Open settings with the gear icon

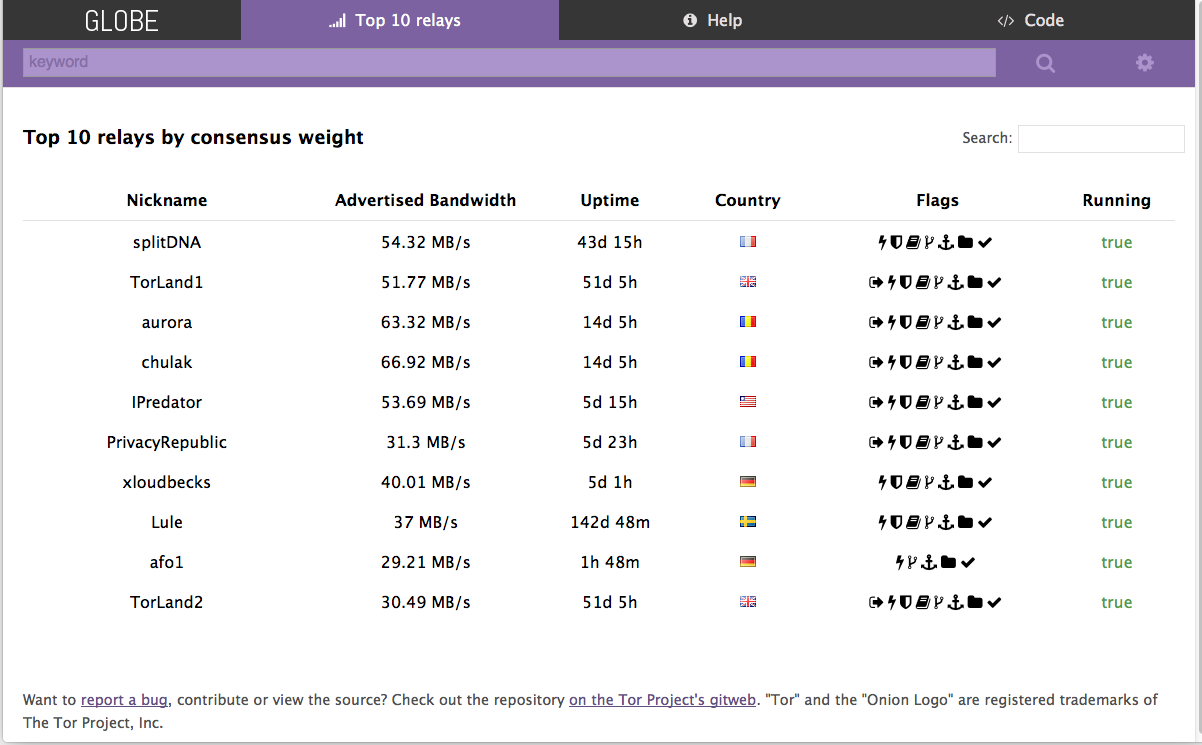coord(1144,63)
